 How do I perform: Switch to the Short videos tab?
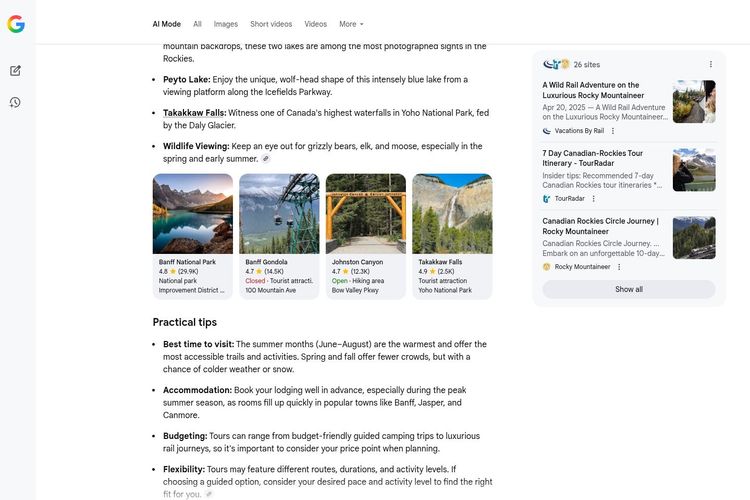[271, 24]
